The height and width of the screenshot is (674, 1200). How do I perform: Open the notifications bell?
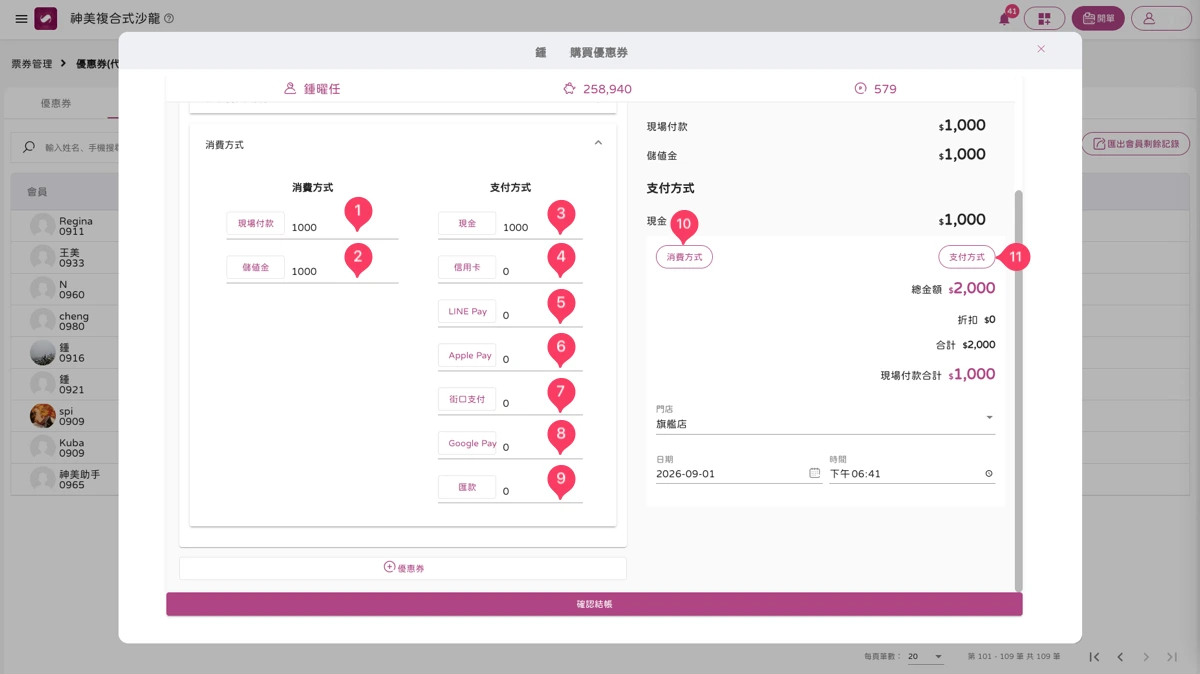click(x=1004, y=19)
